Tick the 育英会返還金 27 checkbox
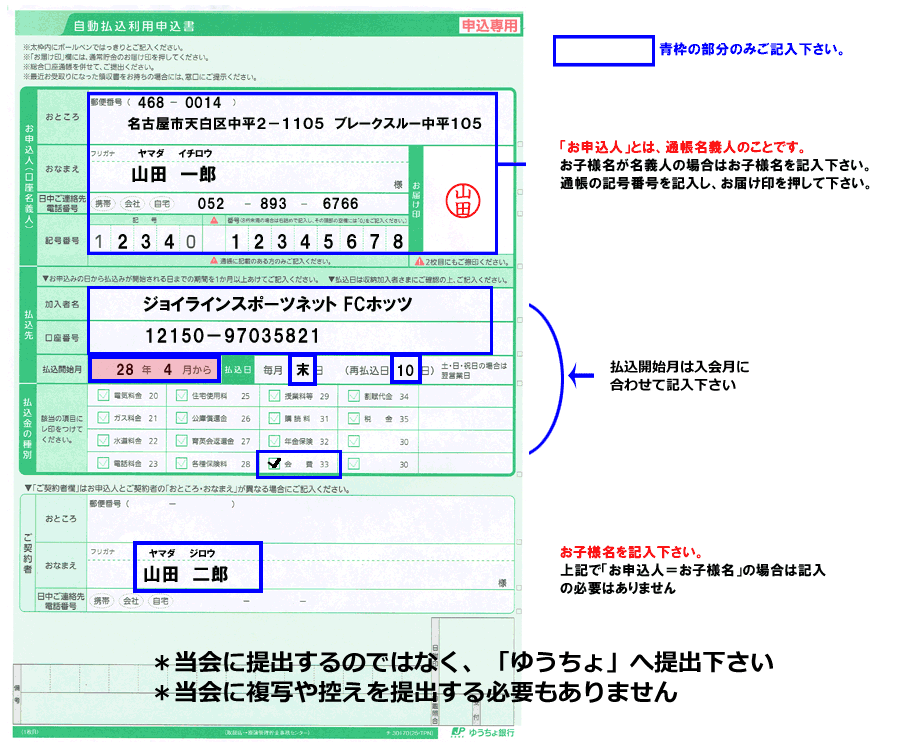 (x=182, y=441)
